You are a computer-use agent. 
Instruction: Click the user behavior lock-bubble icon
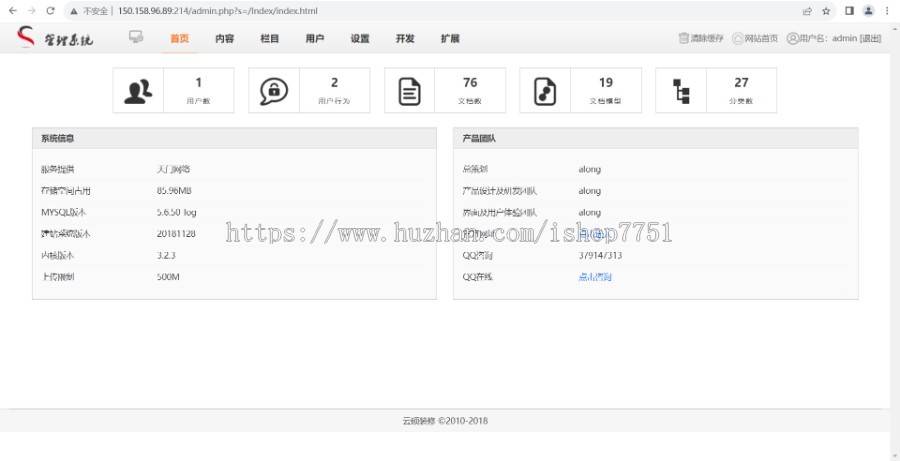(274, 91)
